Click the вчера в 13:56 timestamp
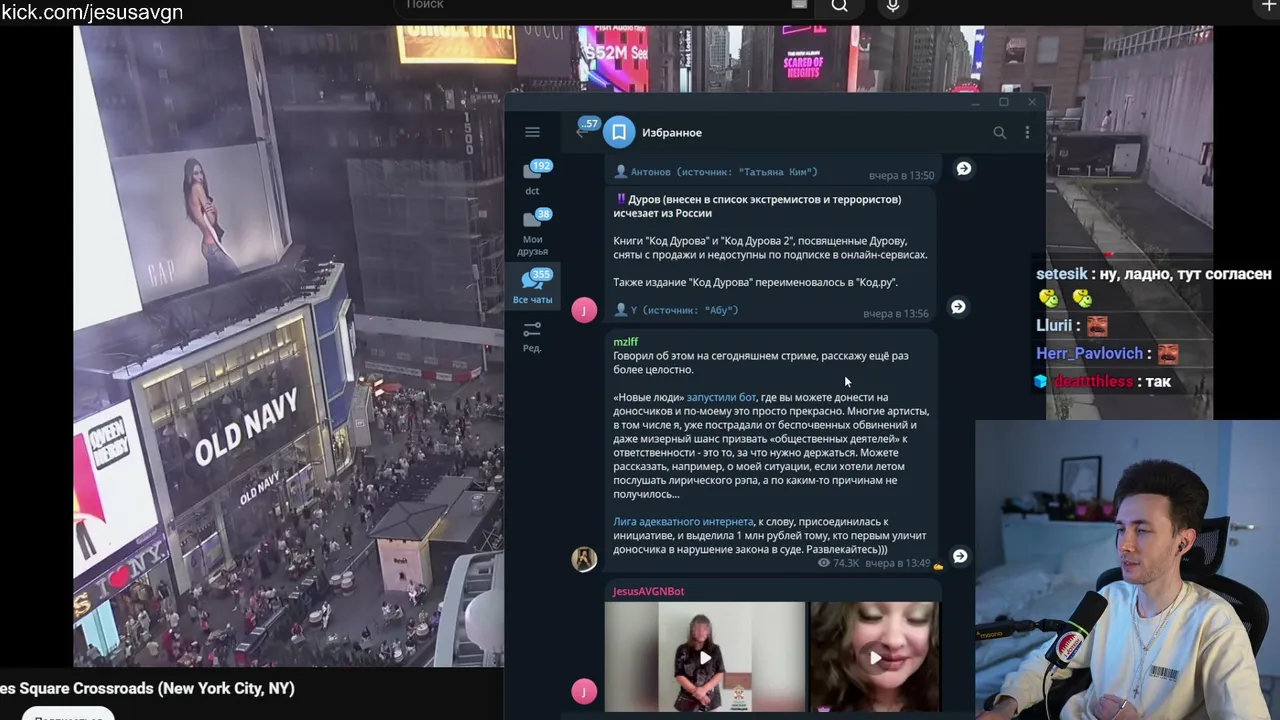Screen dimensions: 1280x720 click(896, 314)
